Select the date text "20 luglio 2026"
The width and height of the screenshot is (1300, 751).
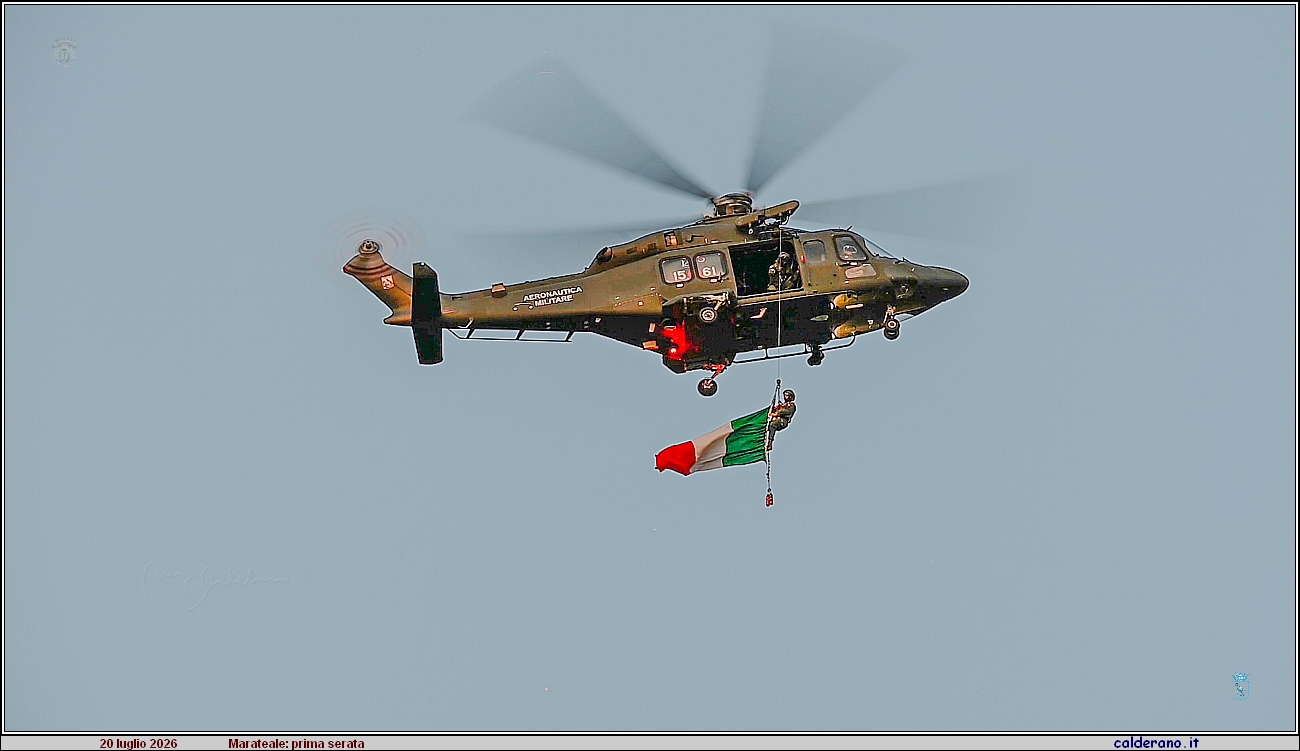138,744
